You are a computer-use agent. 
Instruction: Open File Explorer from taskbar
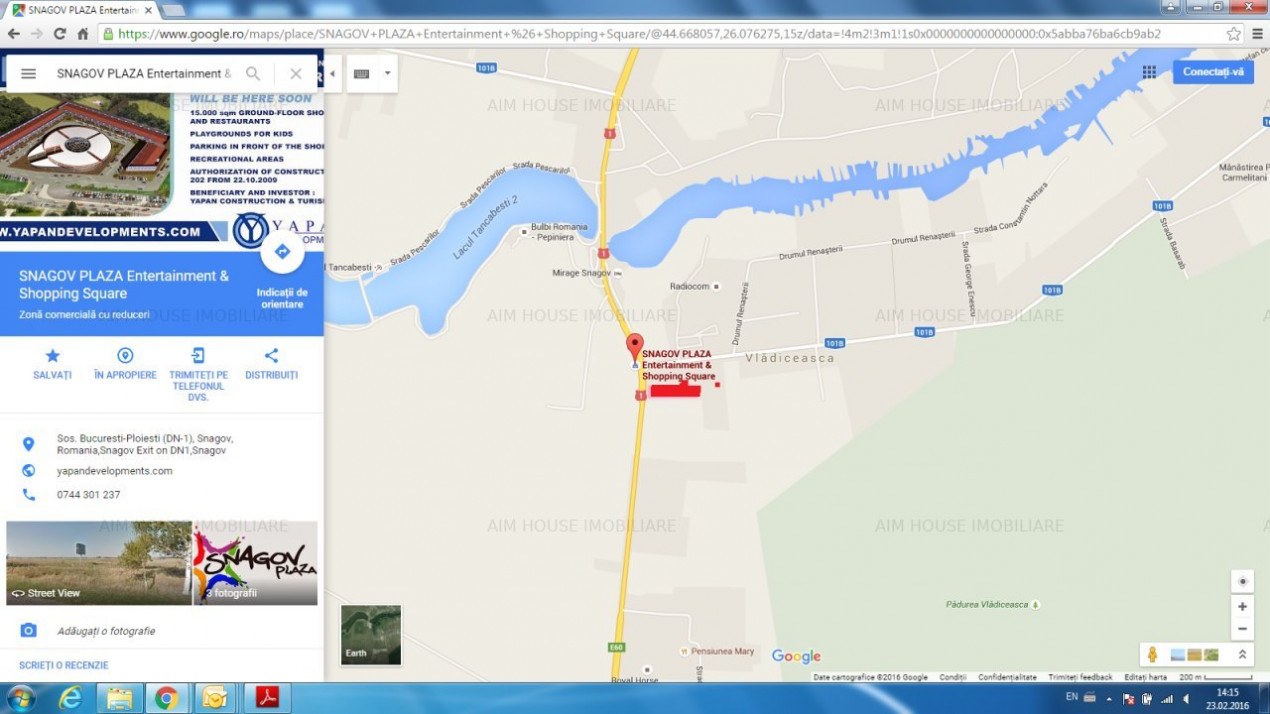(x=119, y=698)
